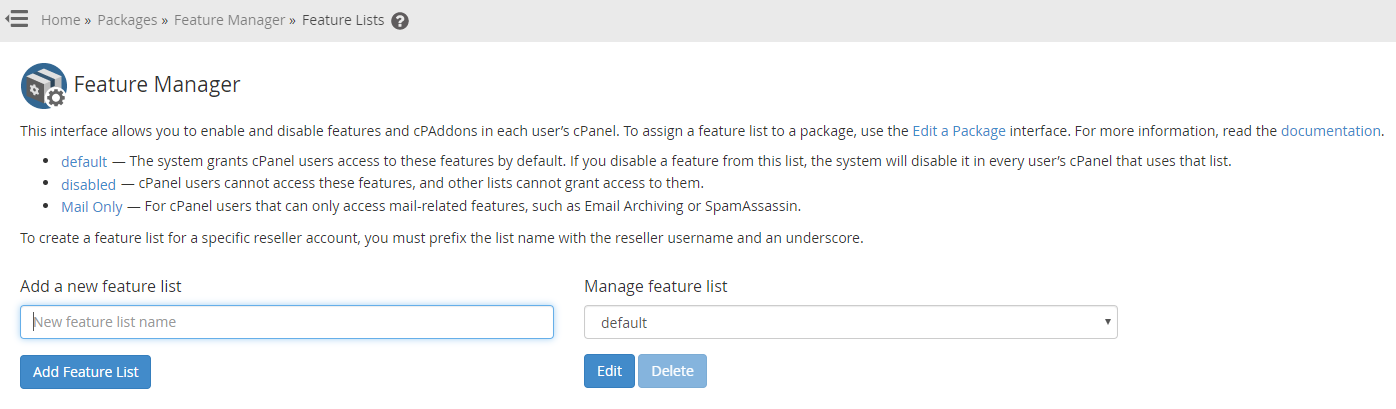Click the Feature Manager package gear icon

tap(44, 86)
